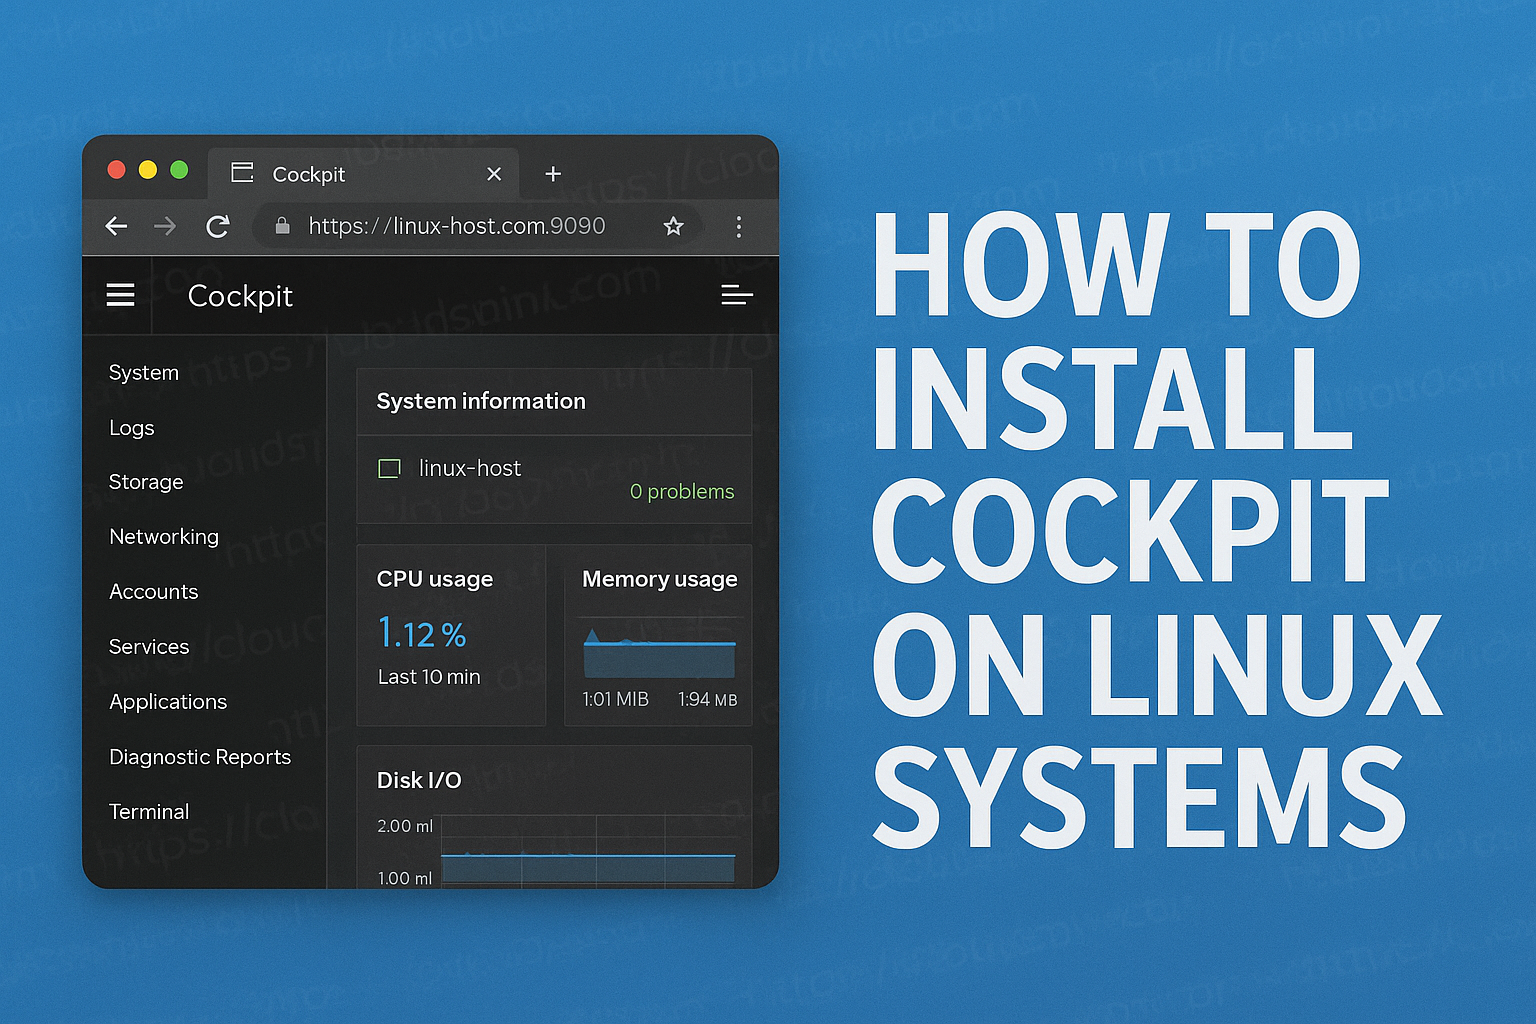Click the browser back arrow

click(116, 226)
